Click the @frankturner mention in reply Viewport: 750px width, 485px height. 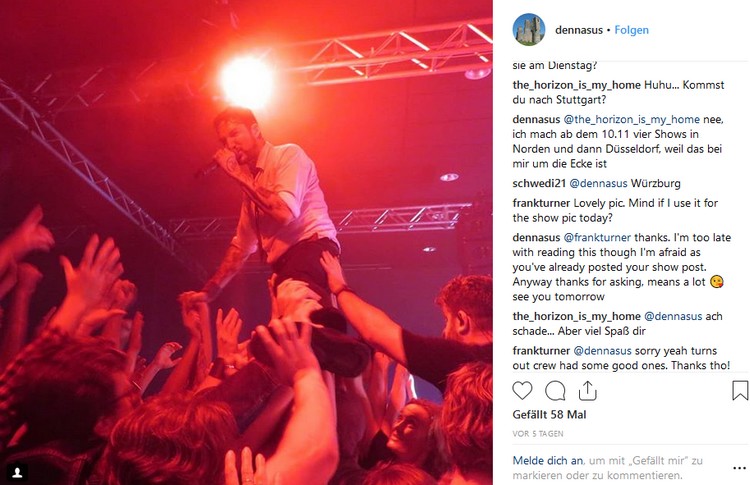(597, 237)
